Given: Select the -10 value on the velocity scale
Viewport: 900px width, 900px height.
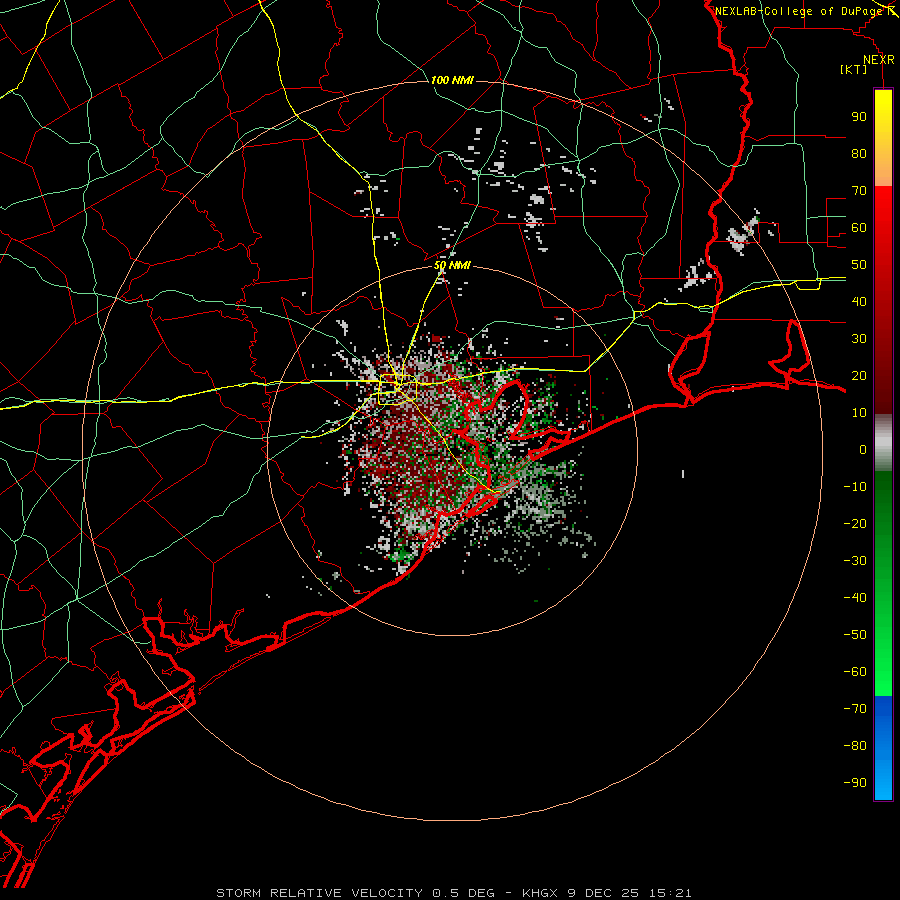Looking at the screenshot, I should pyautogui.click(x=855, y=487).
